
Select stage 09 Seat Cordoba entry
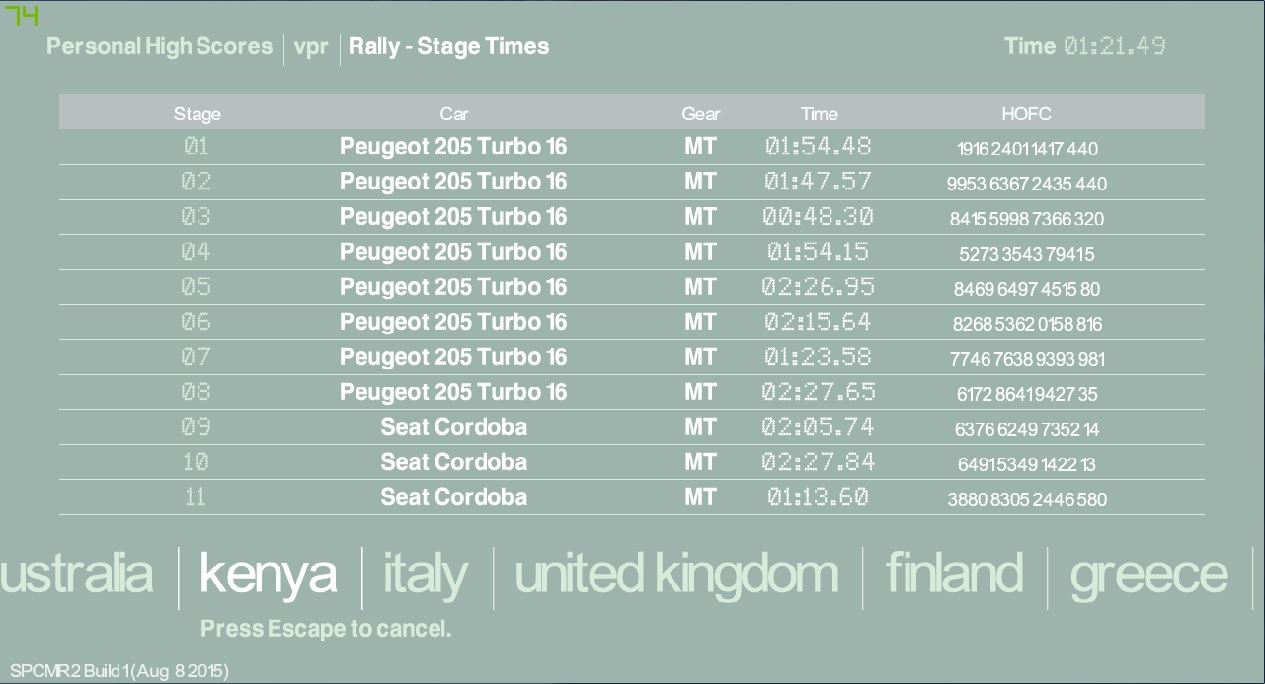coord(453,427)
